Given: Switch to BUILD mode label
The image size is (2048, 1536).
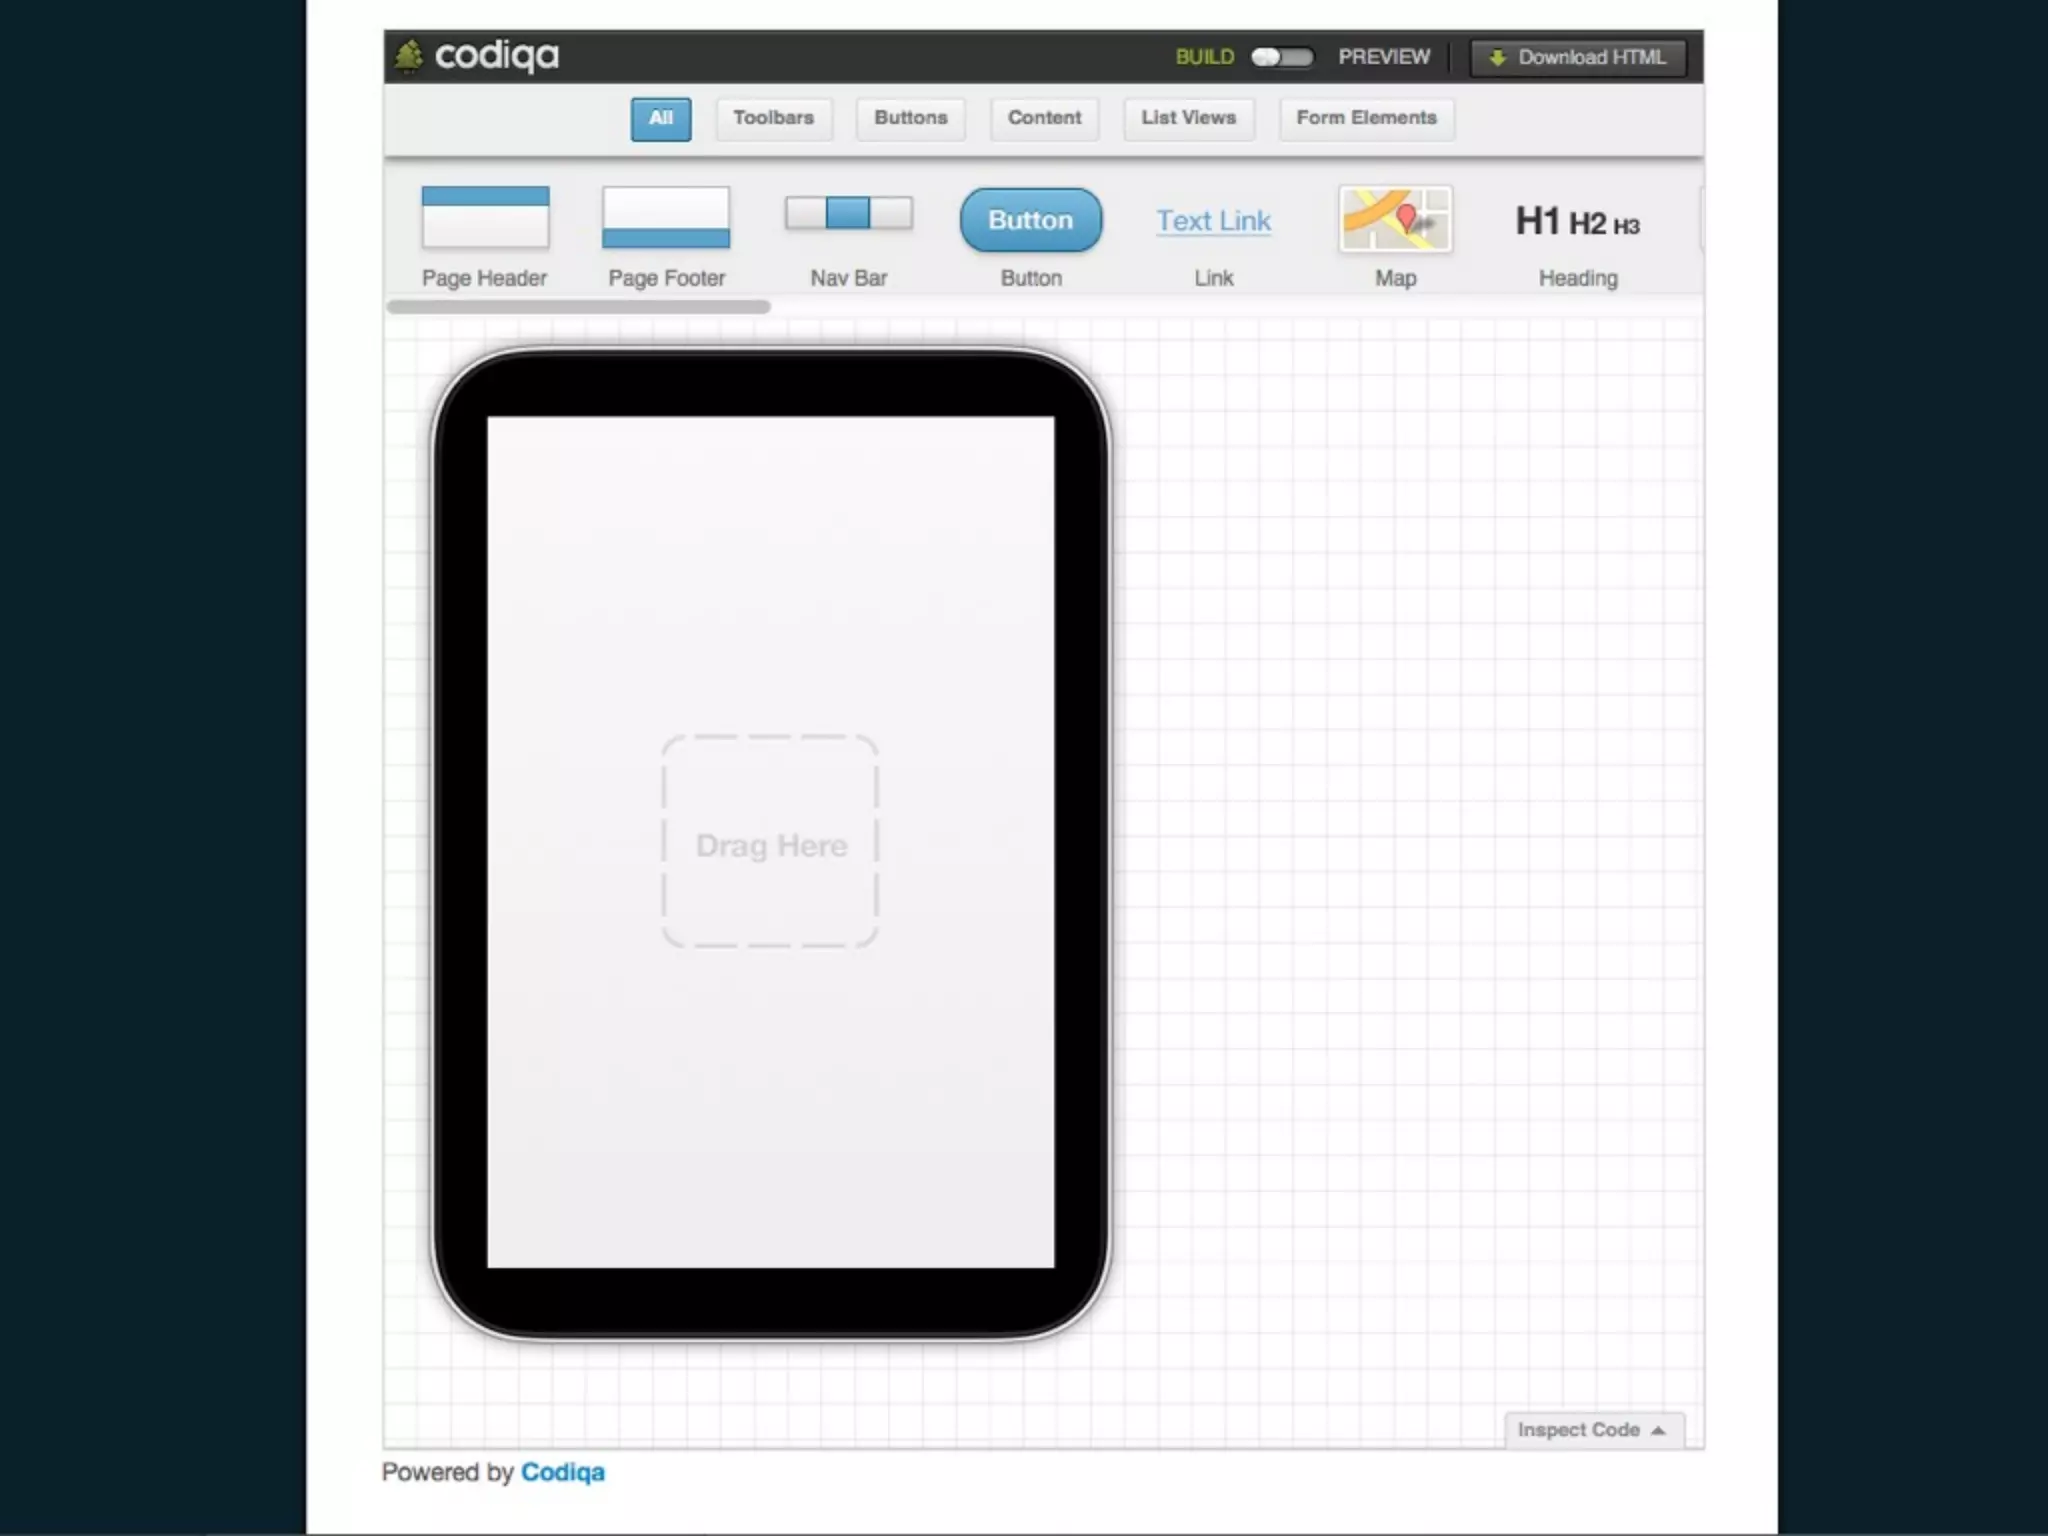Looking at the screenshot, I should [x=1204, y=57].
